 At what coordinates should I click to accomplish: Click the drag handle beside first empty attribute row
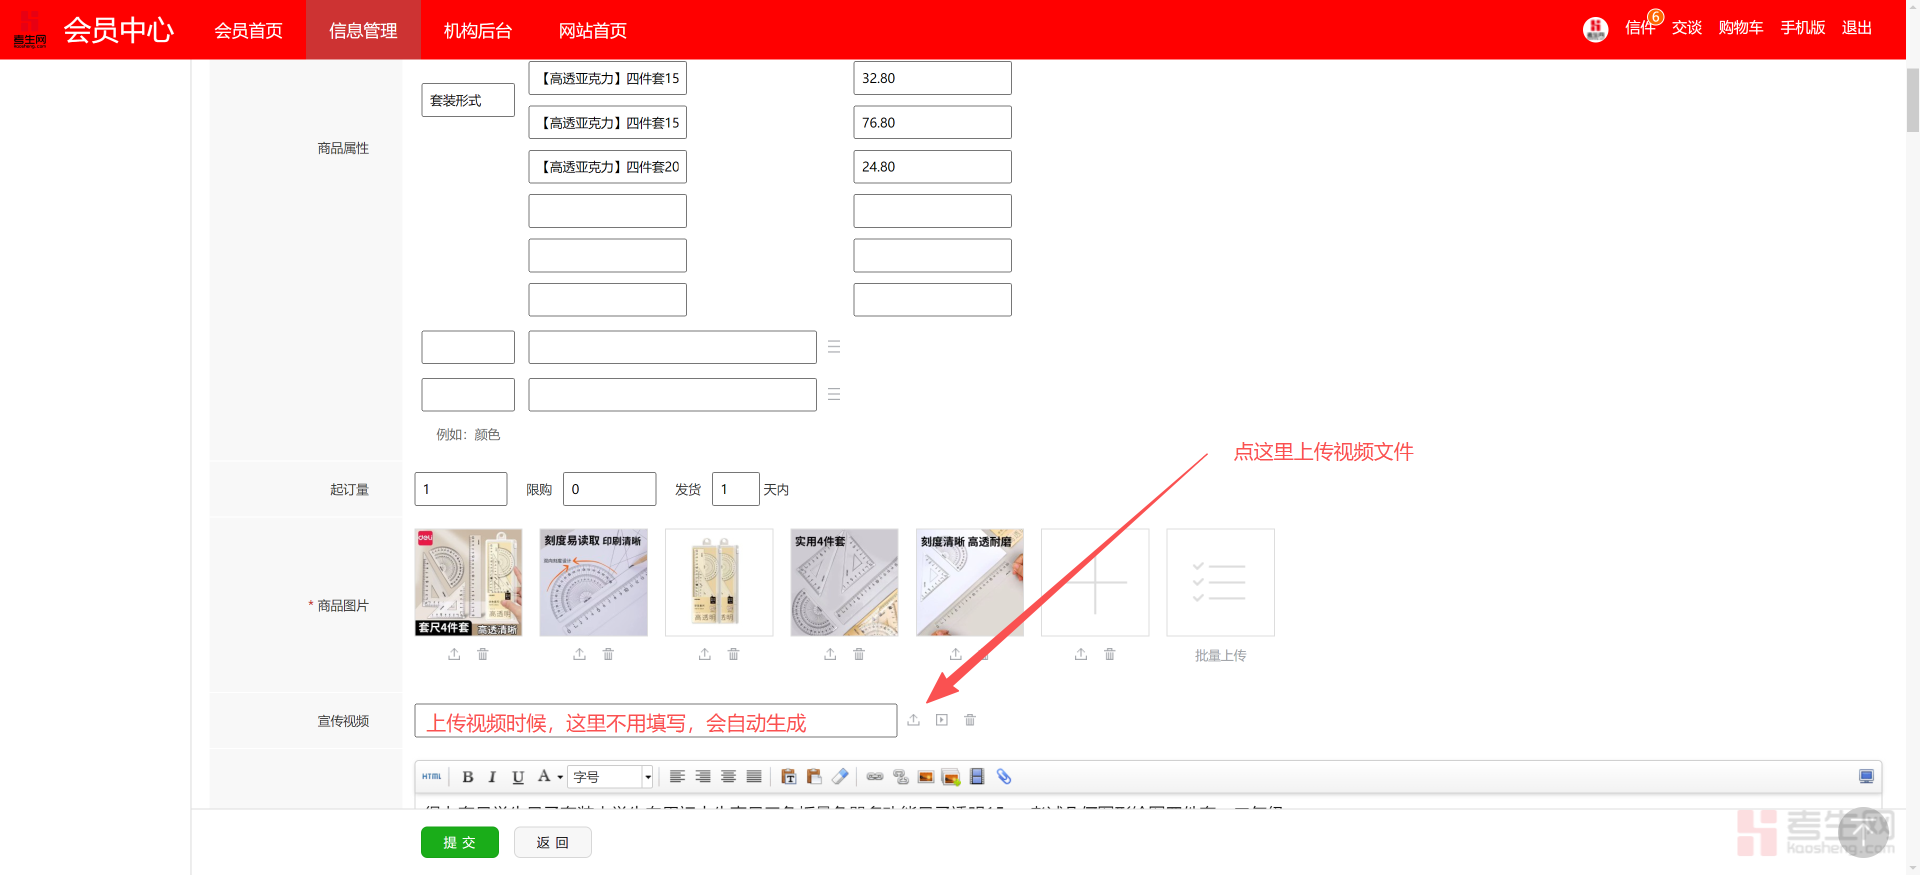833,347
